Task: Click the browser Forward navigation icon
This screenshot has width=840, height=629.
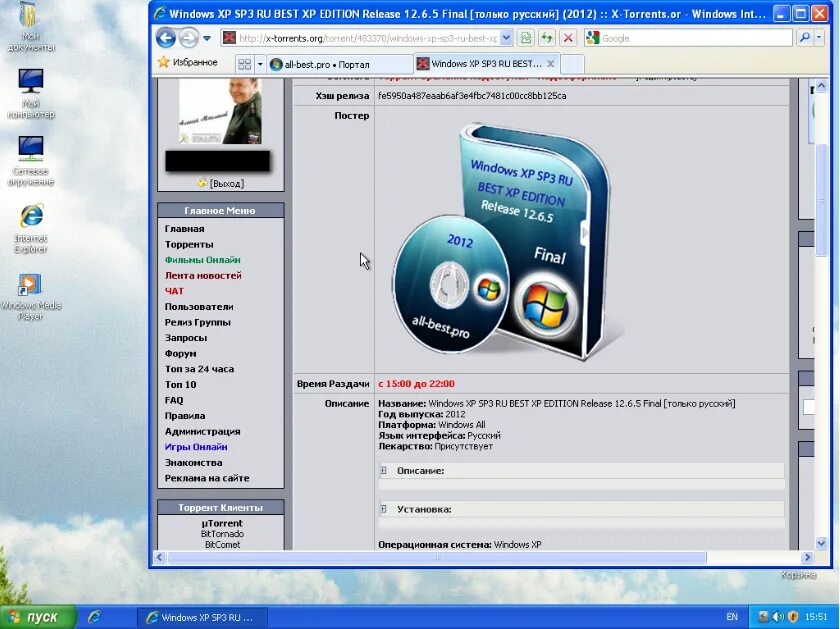Action: coord(187,37)
